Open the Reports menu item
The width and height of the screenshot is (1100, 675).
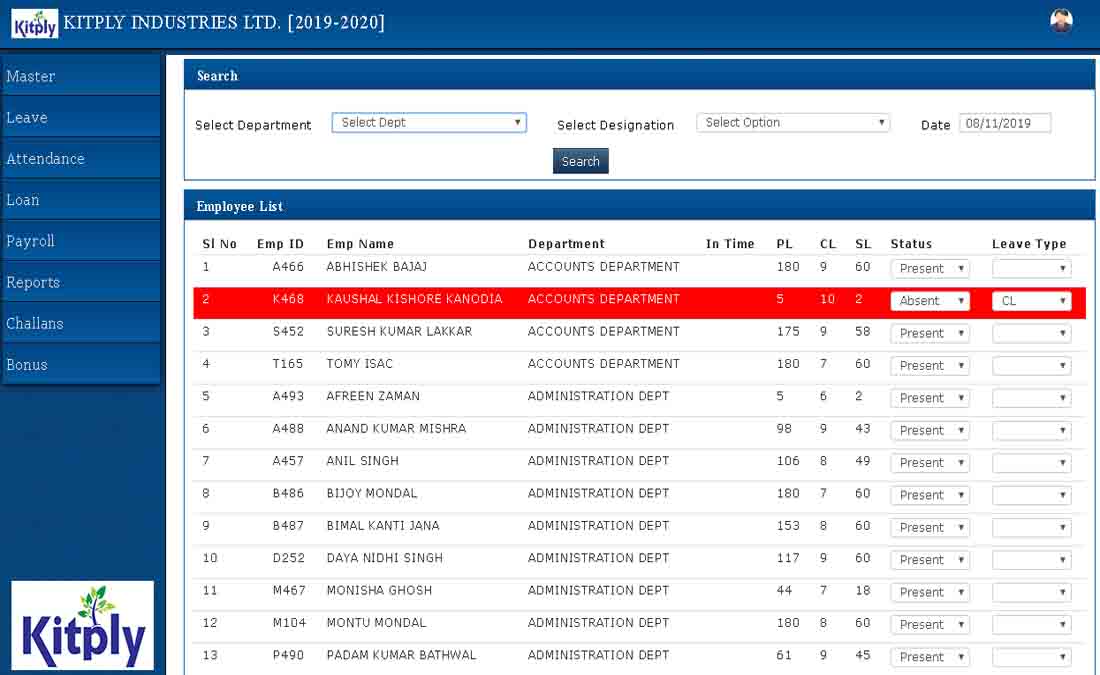click(x=80, y=282)
